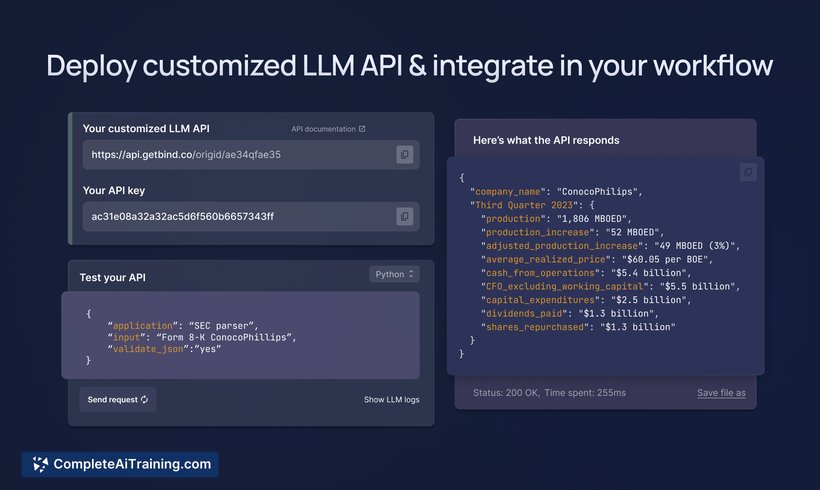Click the Time spent: 255ms text
820x490 pixels.
(585, 393)
